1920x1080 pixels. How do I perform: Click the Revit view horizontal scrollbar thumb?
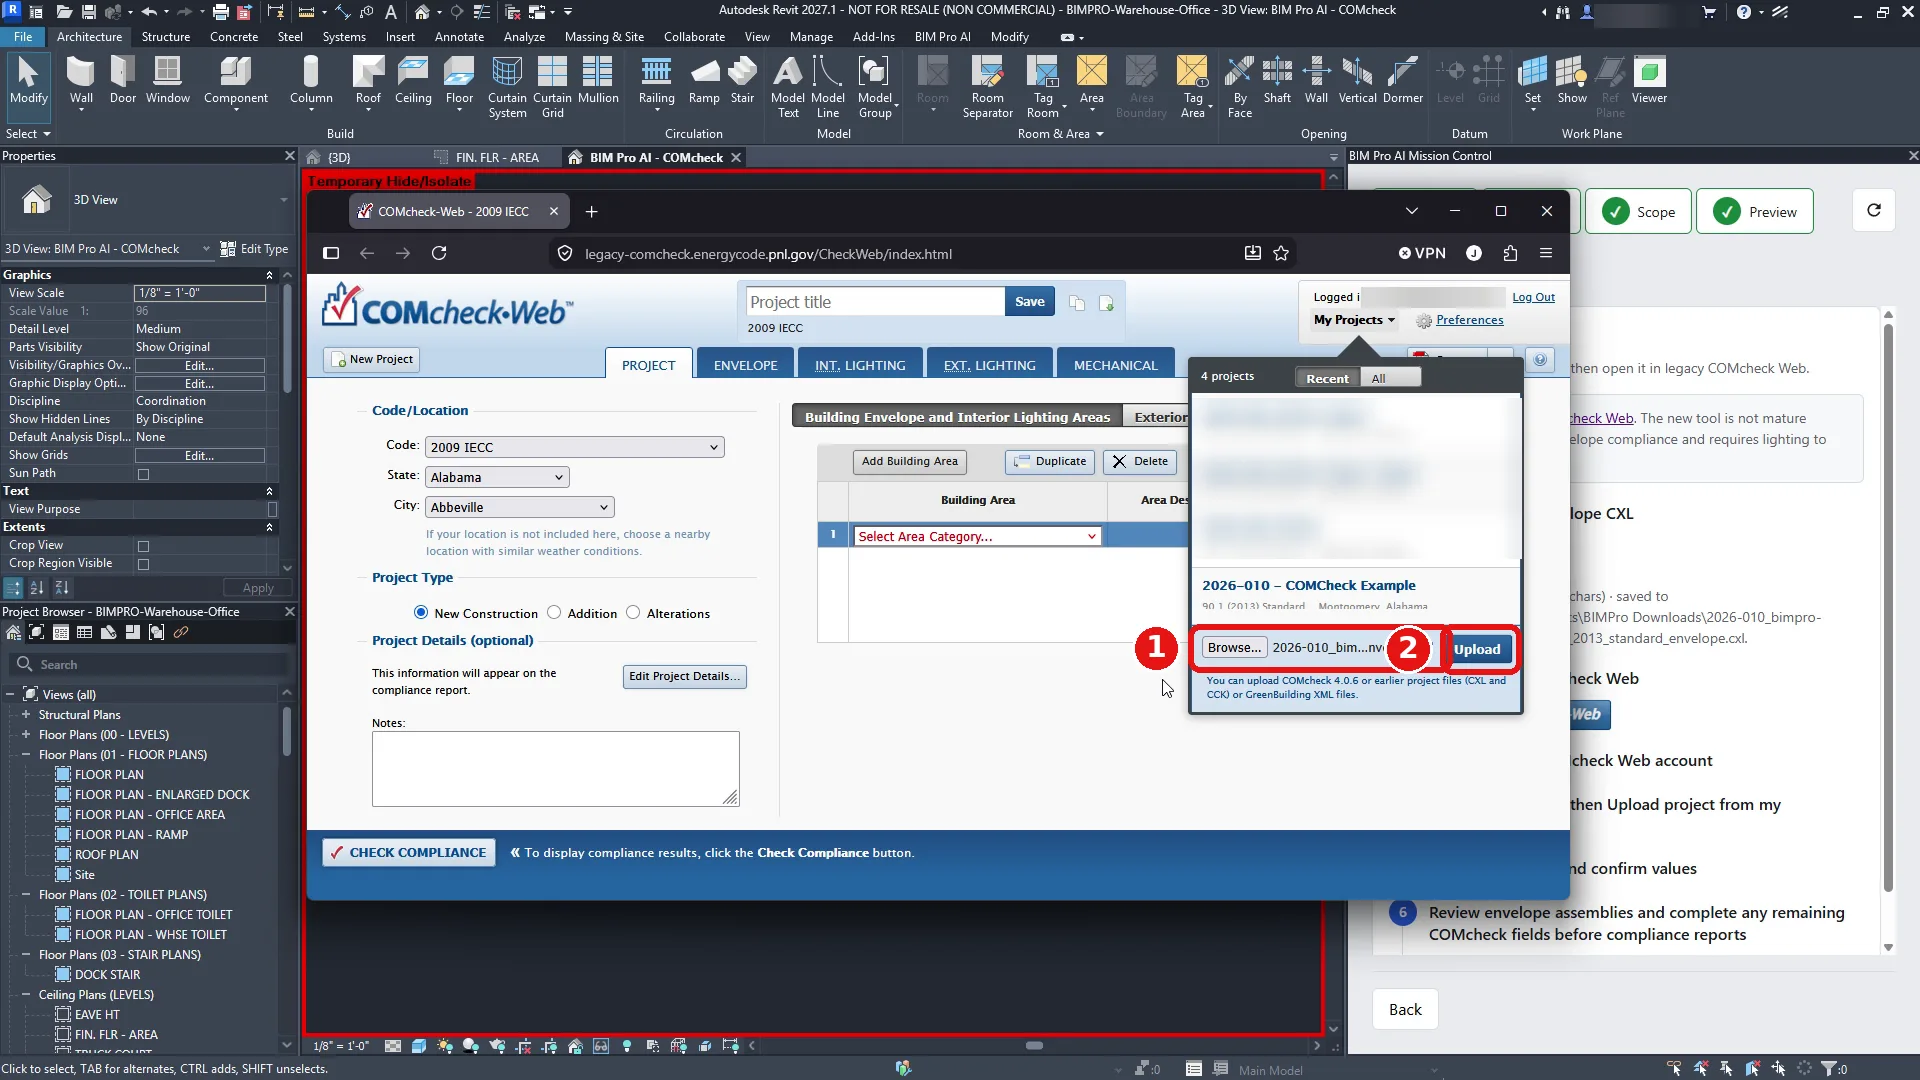click(1034, 1046)
